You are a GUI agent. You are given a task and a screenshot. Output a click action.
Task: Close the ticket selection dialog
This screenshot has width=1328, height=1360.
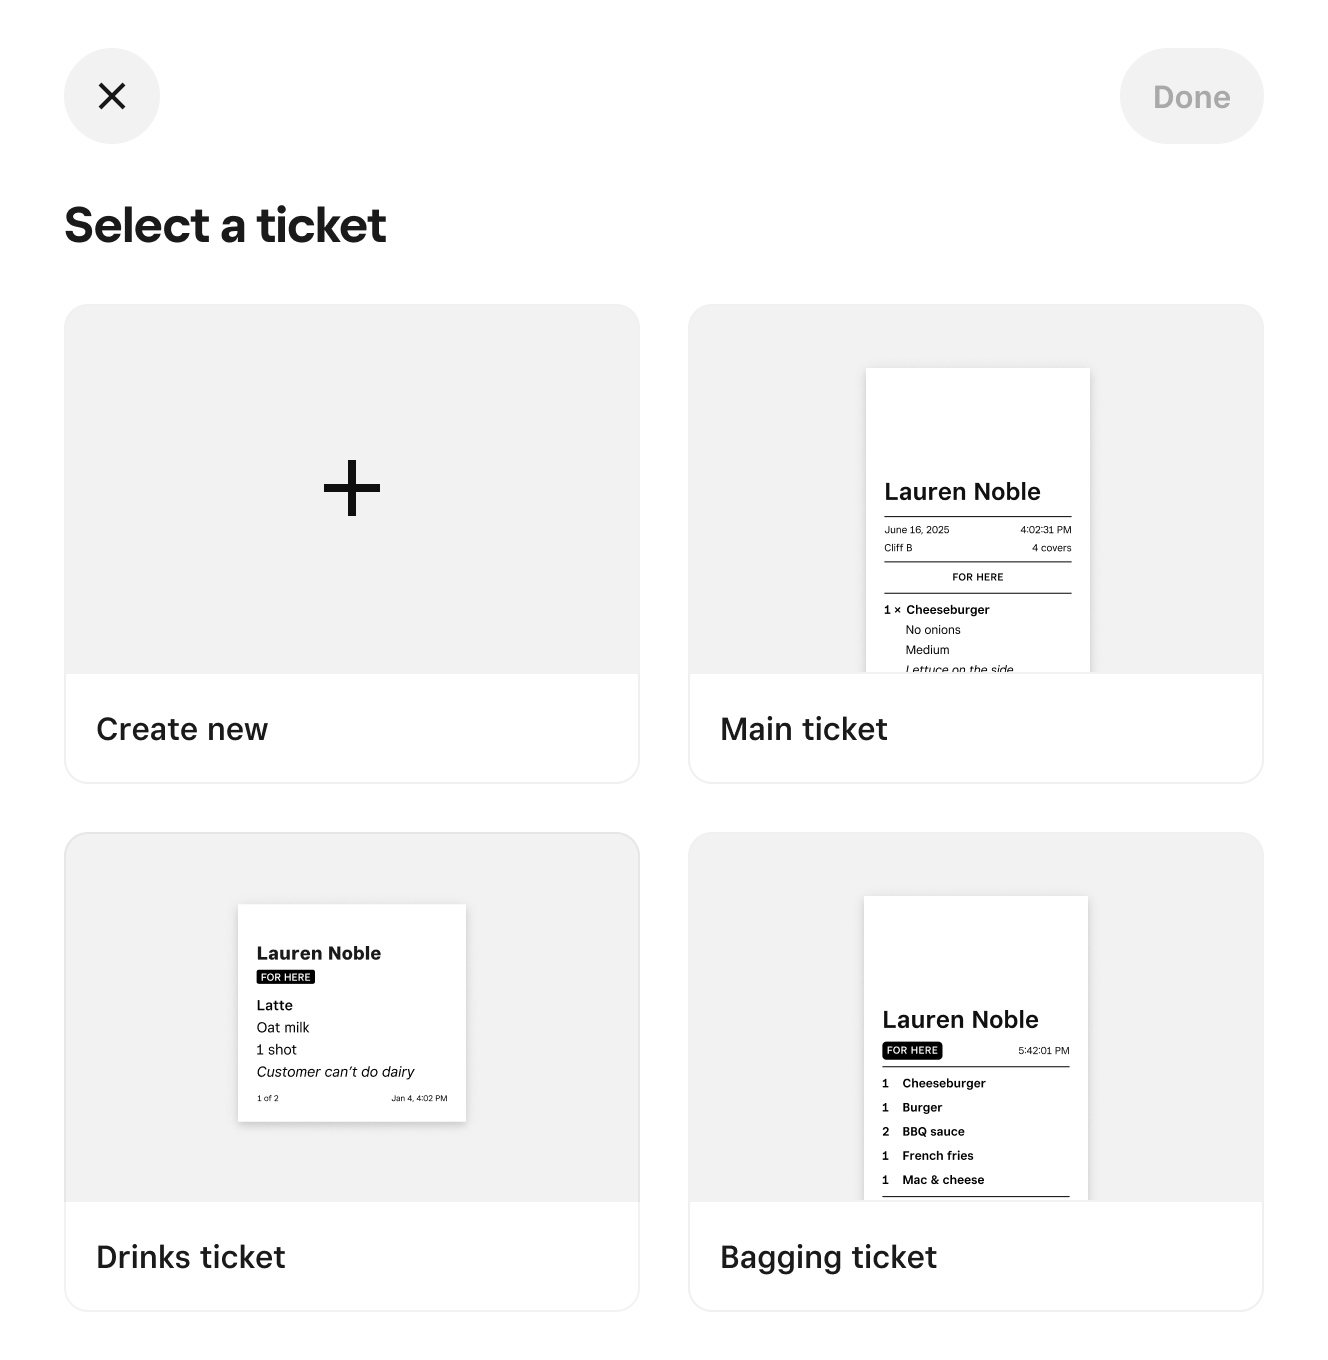pos(112,96)
